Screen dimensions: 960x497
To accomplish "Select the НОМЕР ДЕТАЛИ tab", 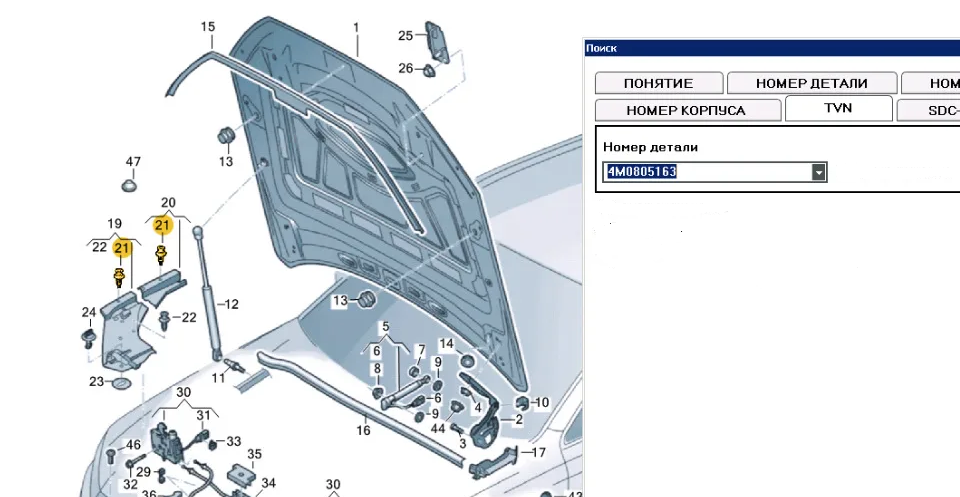I will click(x=811, y=84).
